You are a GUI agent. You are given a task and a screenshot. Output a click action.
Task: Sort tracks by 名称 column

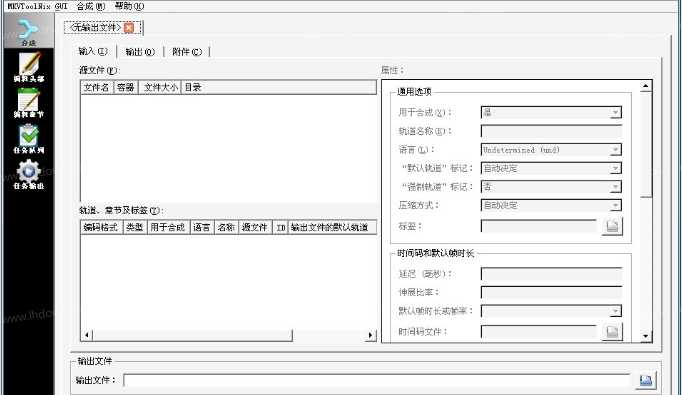[226, 227]
